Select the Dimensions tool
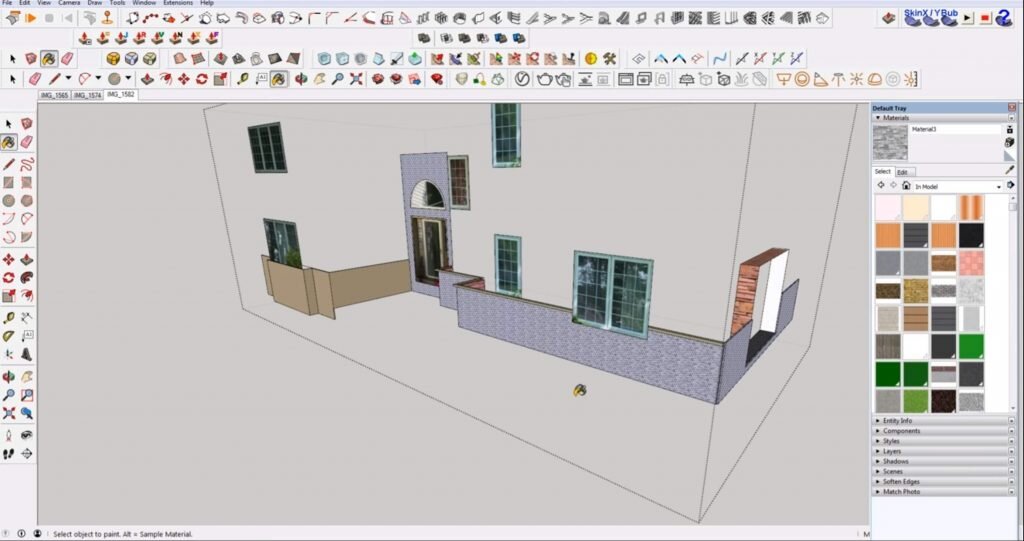The height and width of the screenshot is (541, 1024). click(27, 318)
